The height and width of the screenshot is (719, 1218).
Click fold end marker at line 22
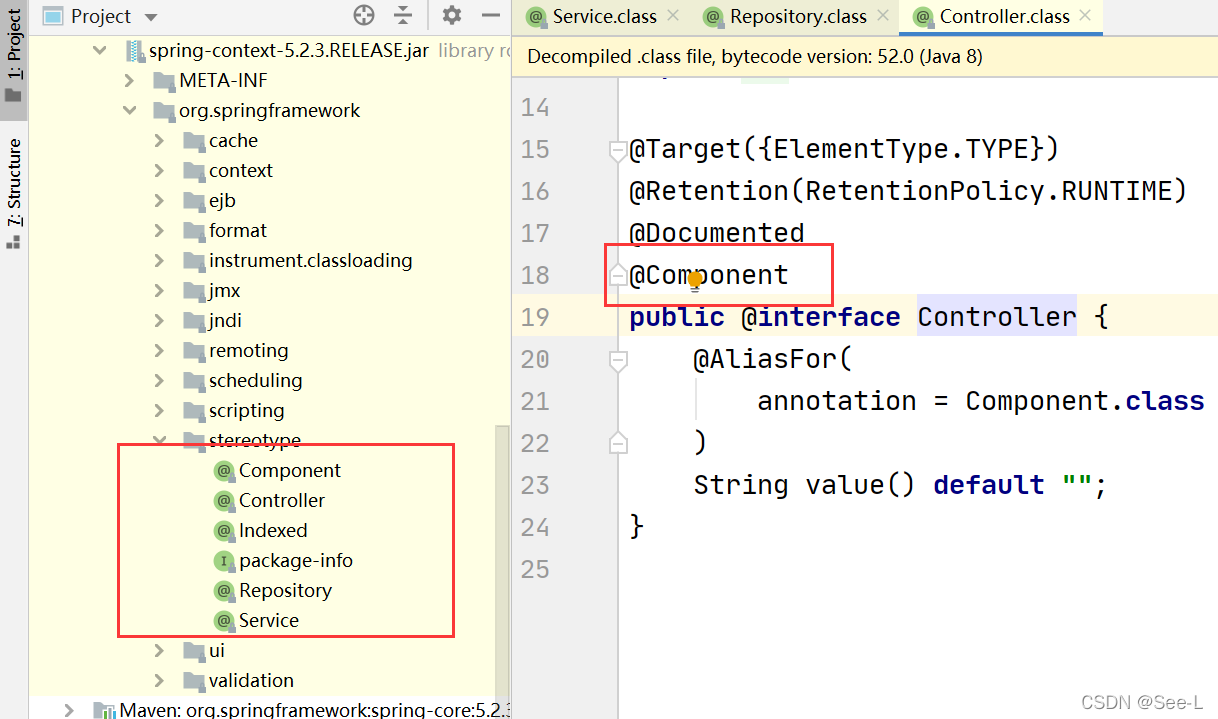(618, 441)
